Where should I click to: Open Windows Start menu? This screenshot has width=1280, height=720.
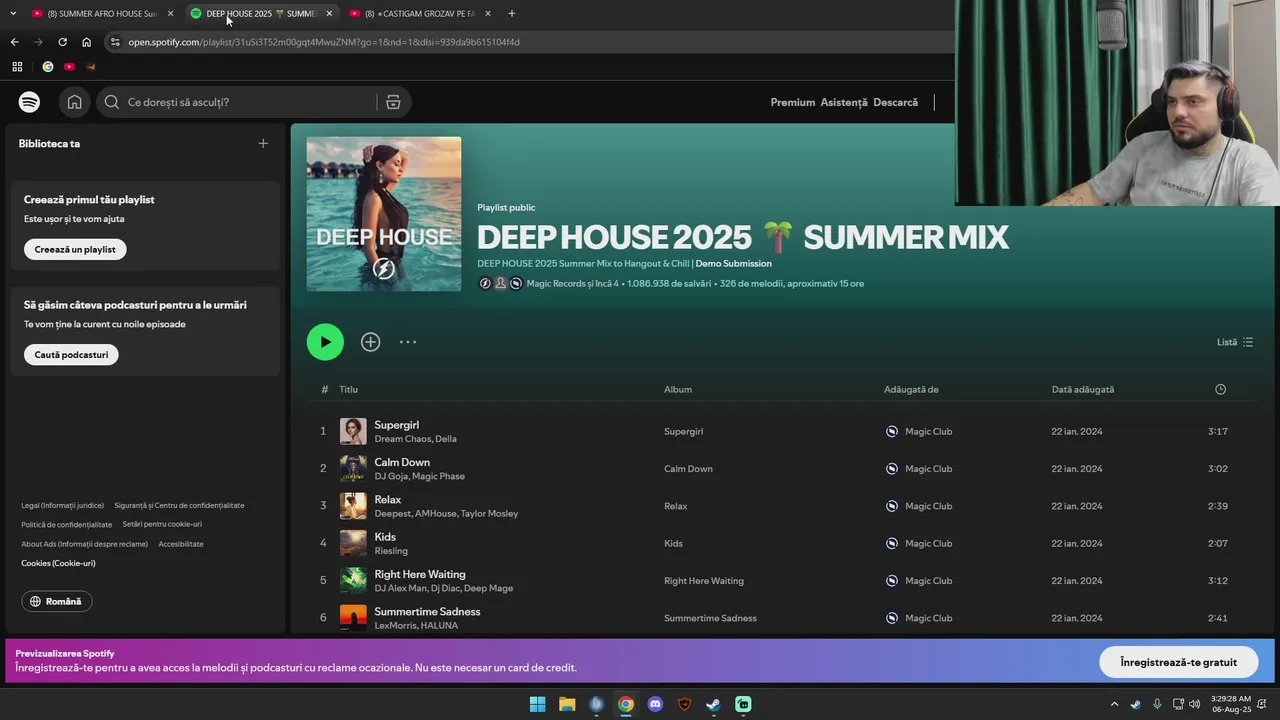pos(537,704)
